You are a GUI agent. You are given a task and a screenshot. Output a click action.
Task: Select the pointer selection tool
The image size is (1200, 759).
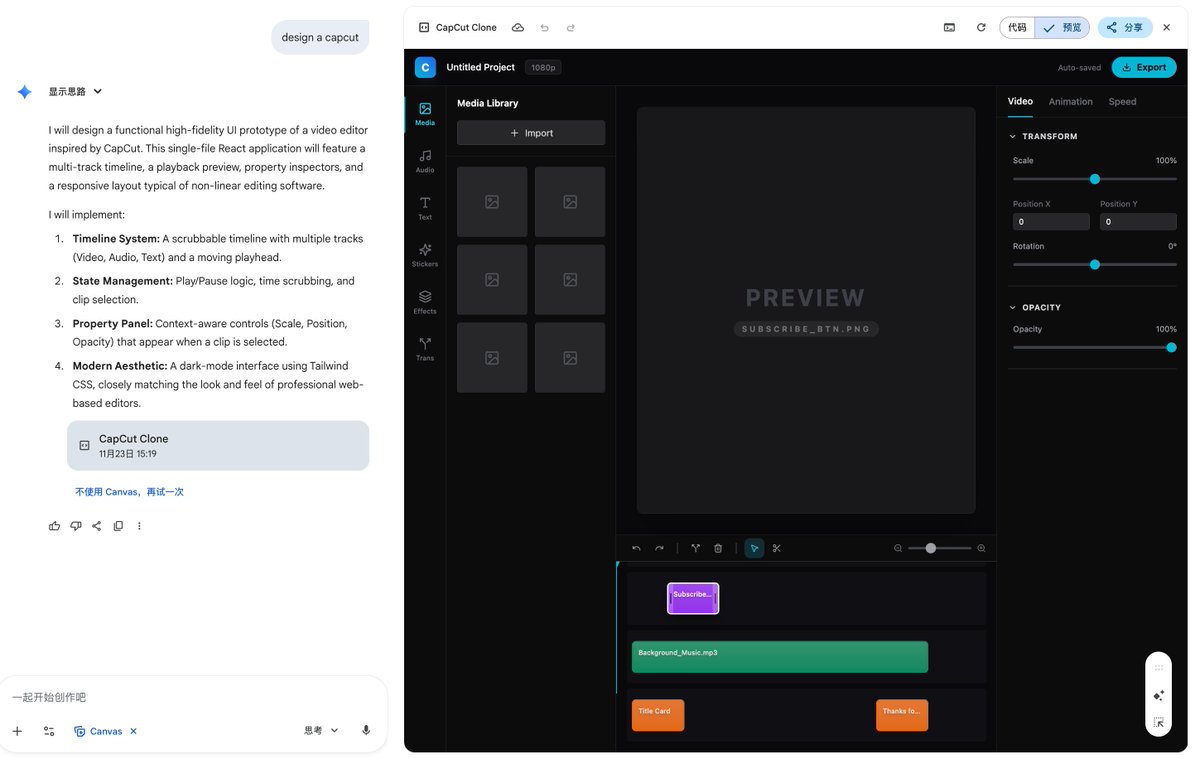click(754, 548)
